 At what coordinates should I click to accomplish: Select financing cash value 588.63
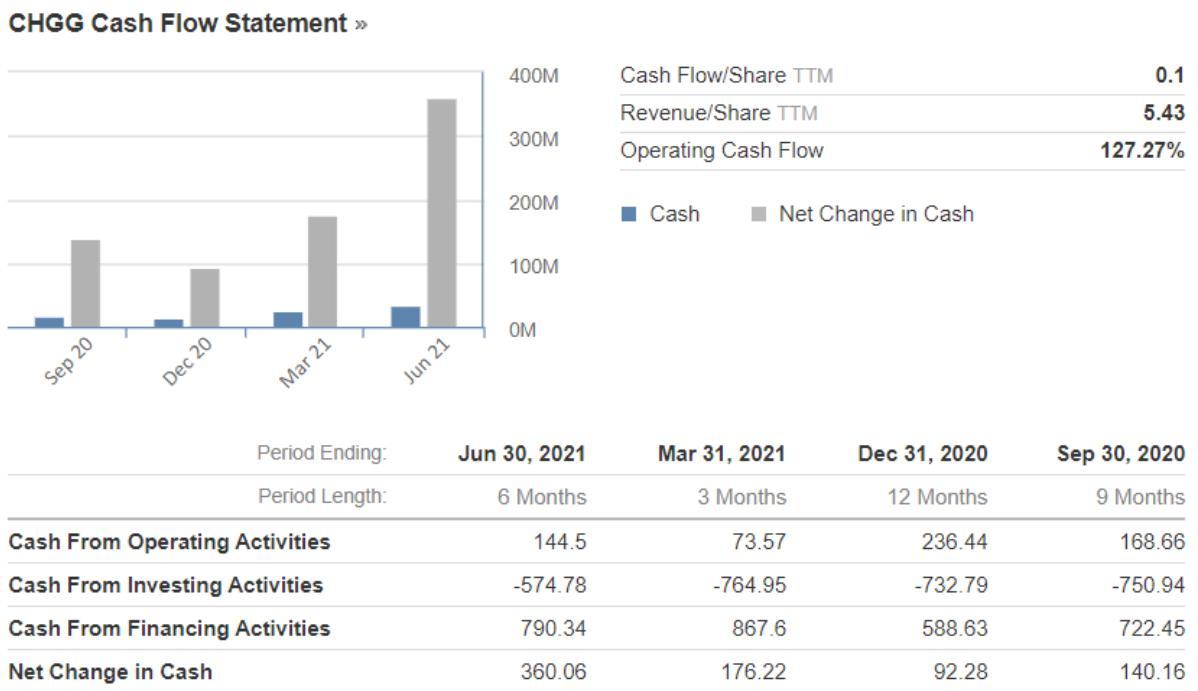(954, 628)
